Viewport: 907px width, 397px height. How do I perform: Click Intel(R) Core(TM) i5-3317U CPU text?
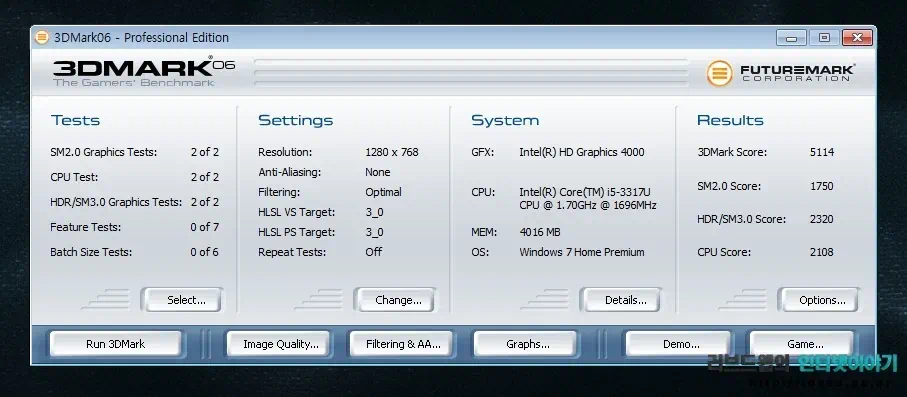588,198
